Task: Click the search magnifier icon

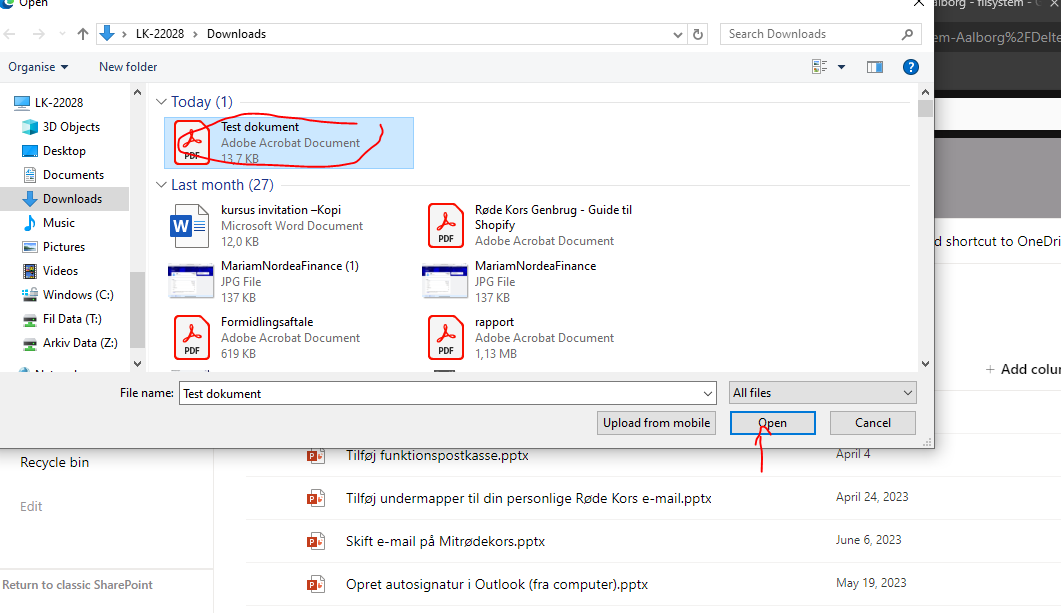Action: (907, 34)
